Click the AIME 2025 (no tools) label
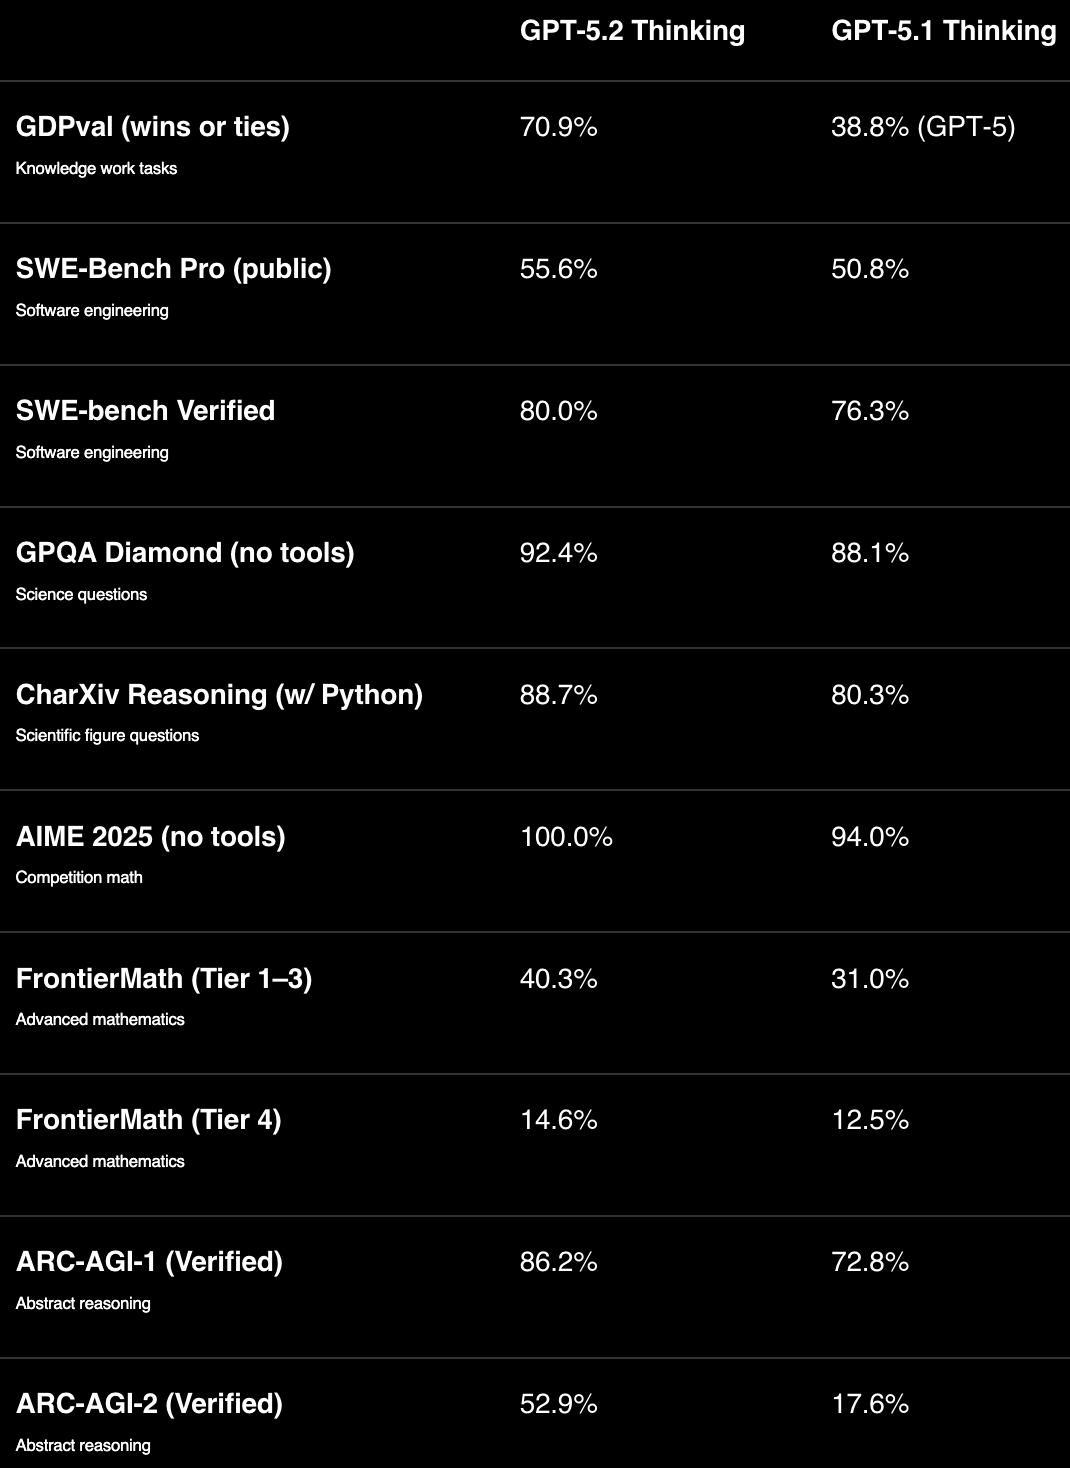 (150, 837)
